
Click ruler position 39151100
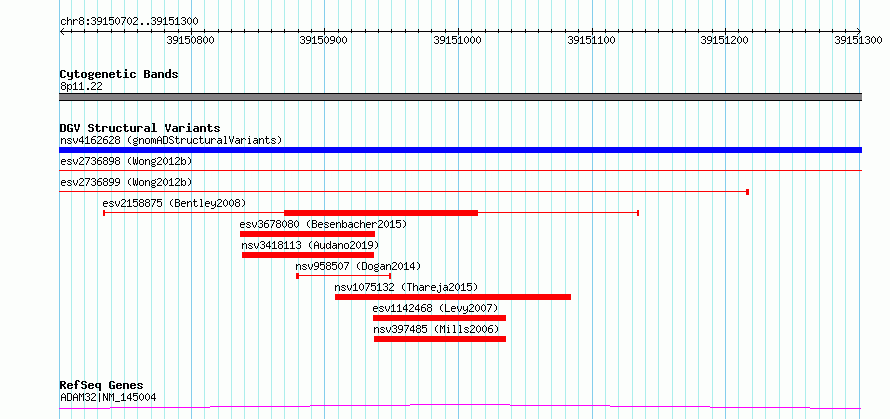(x=591, y=40)
